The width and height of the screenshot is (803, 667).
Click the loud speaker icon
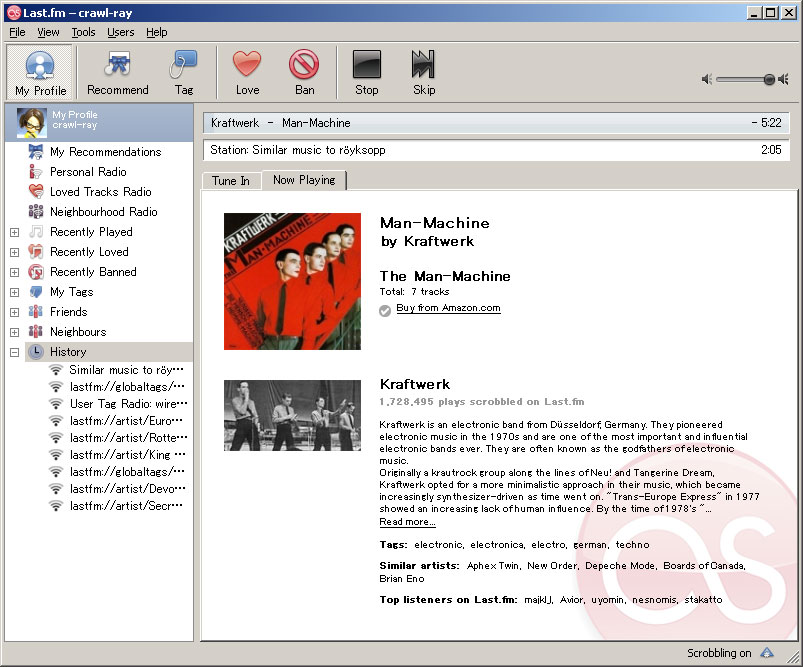(x=784, y=79)
